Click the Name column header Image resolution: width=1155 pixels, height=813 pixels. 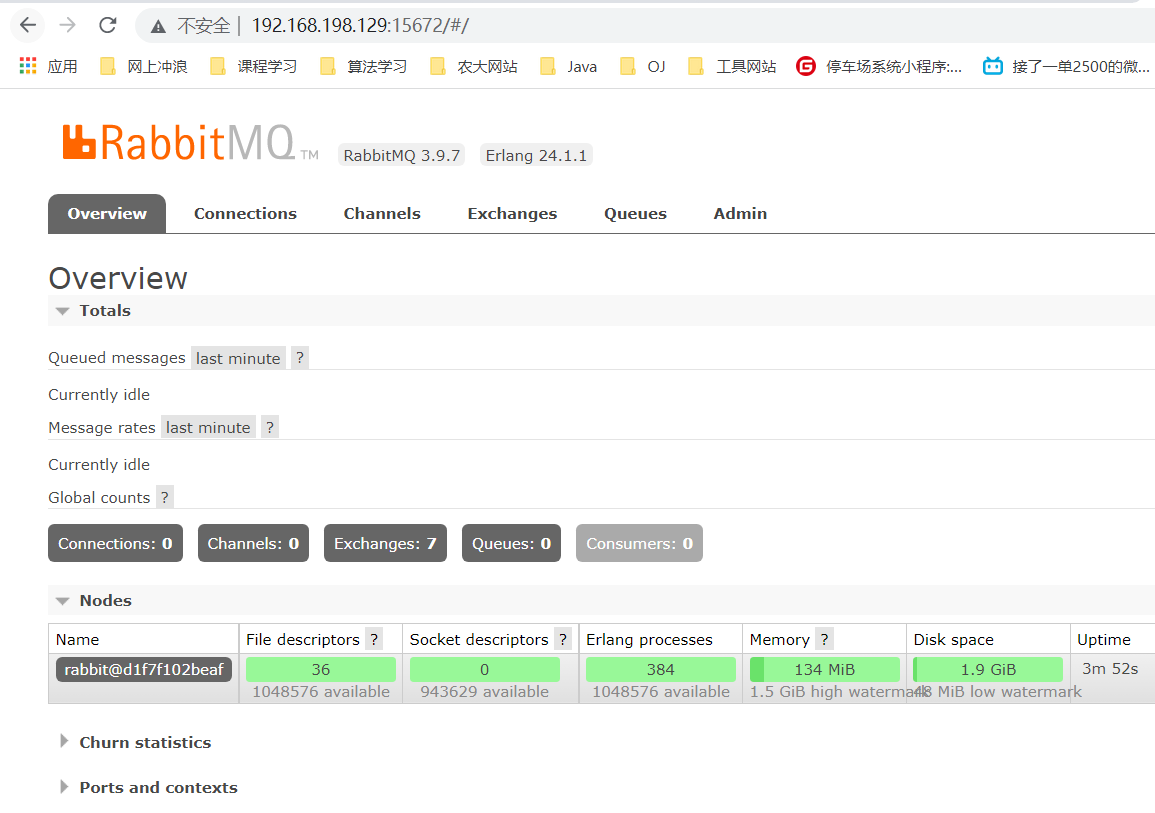[x=77, y=640]
